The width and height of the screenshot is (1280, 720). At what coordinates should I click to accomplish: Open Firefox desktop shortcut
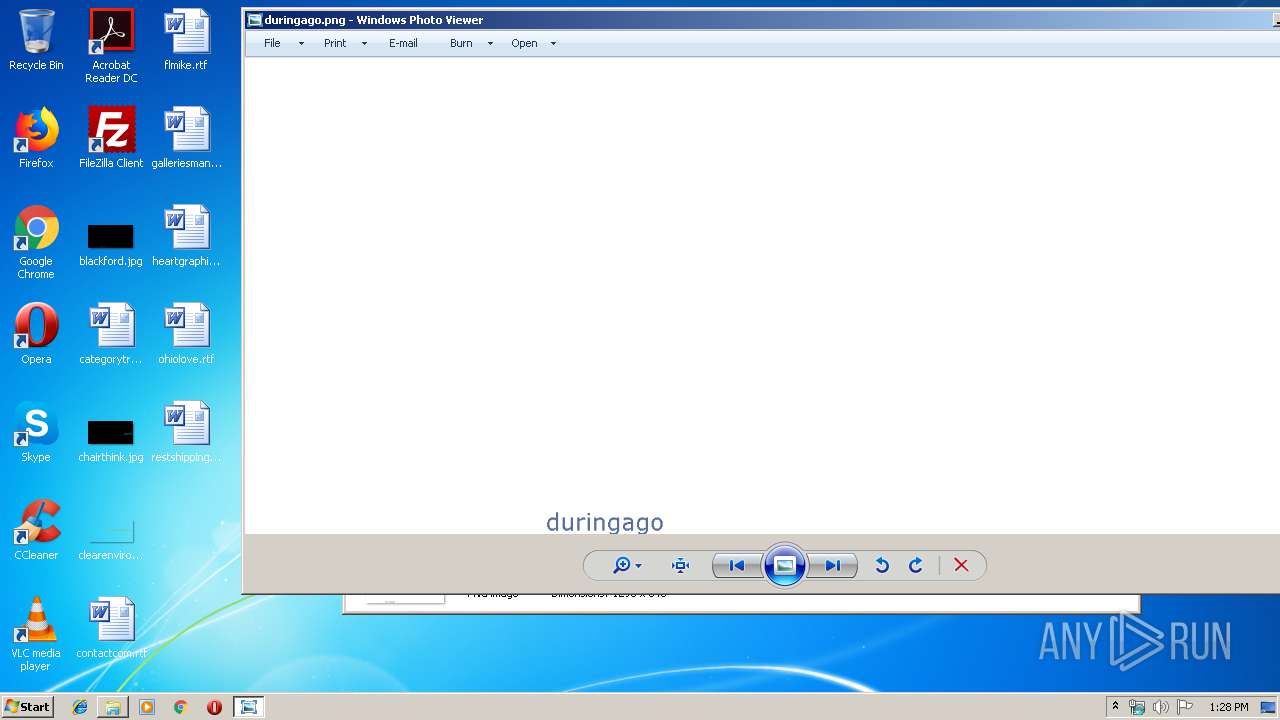pos(36,138)
